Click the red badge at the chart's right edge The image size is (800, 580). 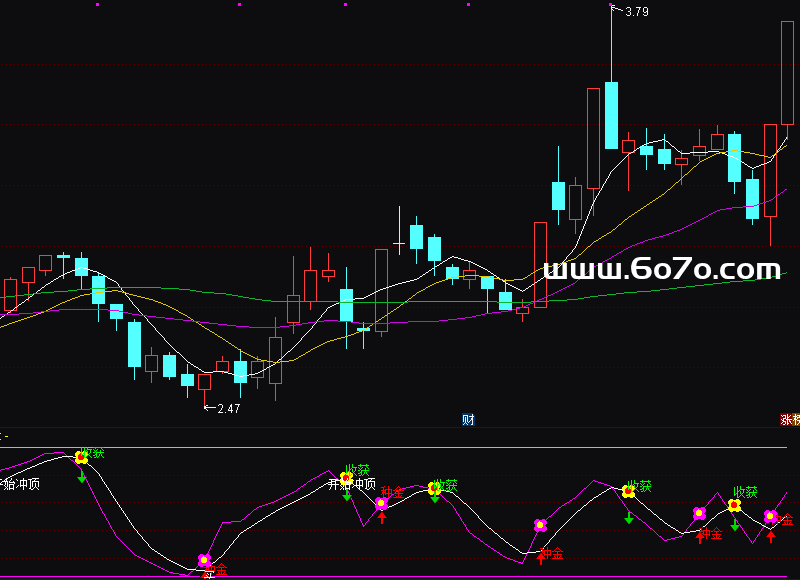pos(789,420)
